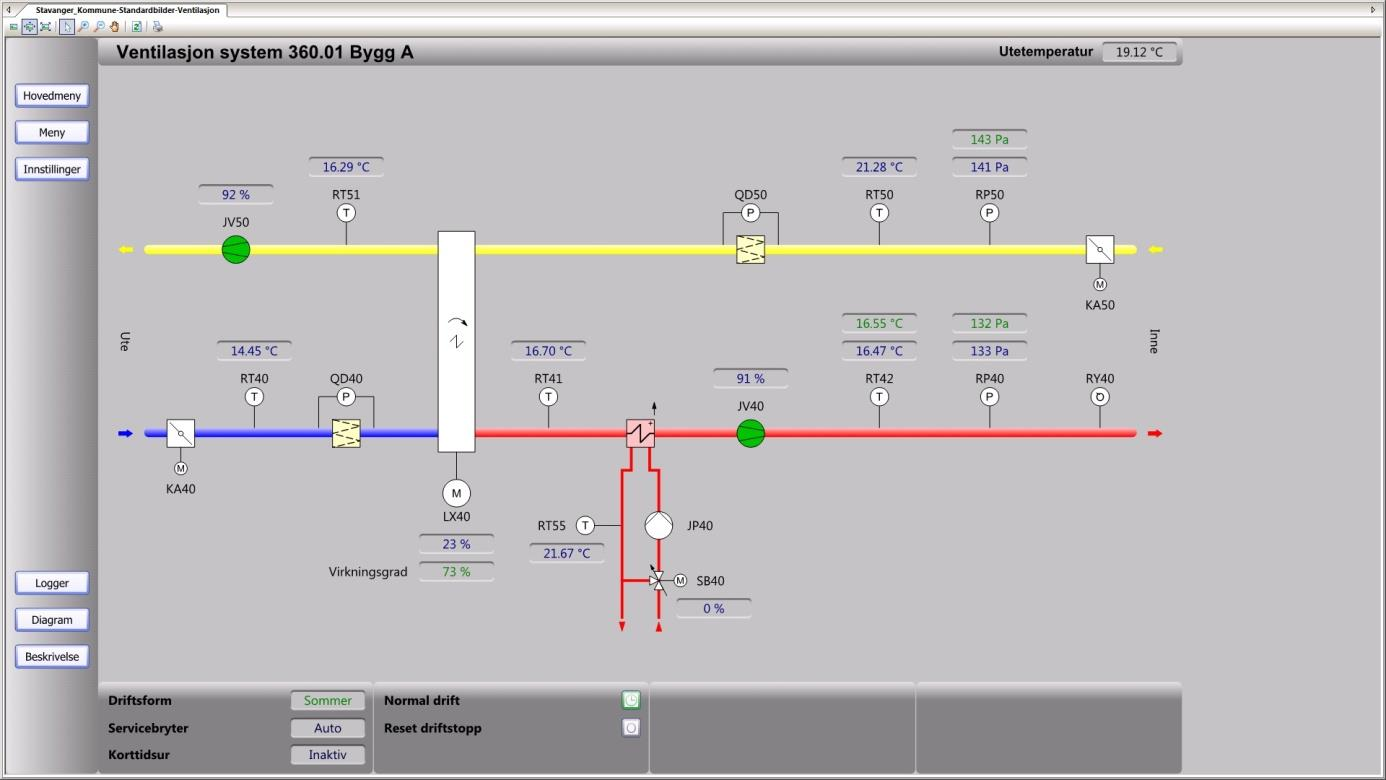Viewport: 1386px width, 780px height.
Task: Click the 132 Pa setpoint above RP40
Action: (989, 323)
